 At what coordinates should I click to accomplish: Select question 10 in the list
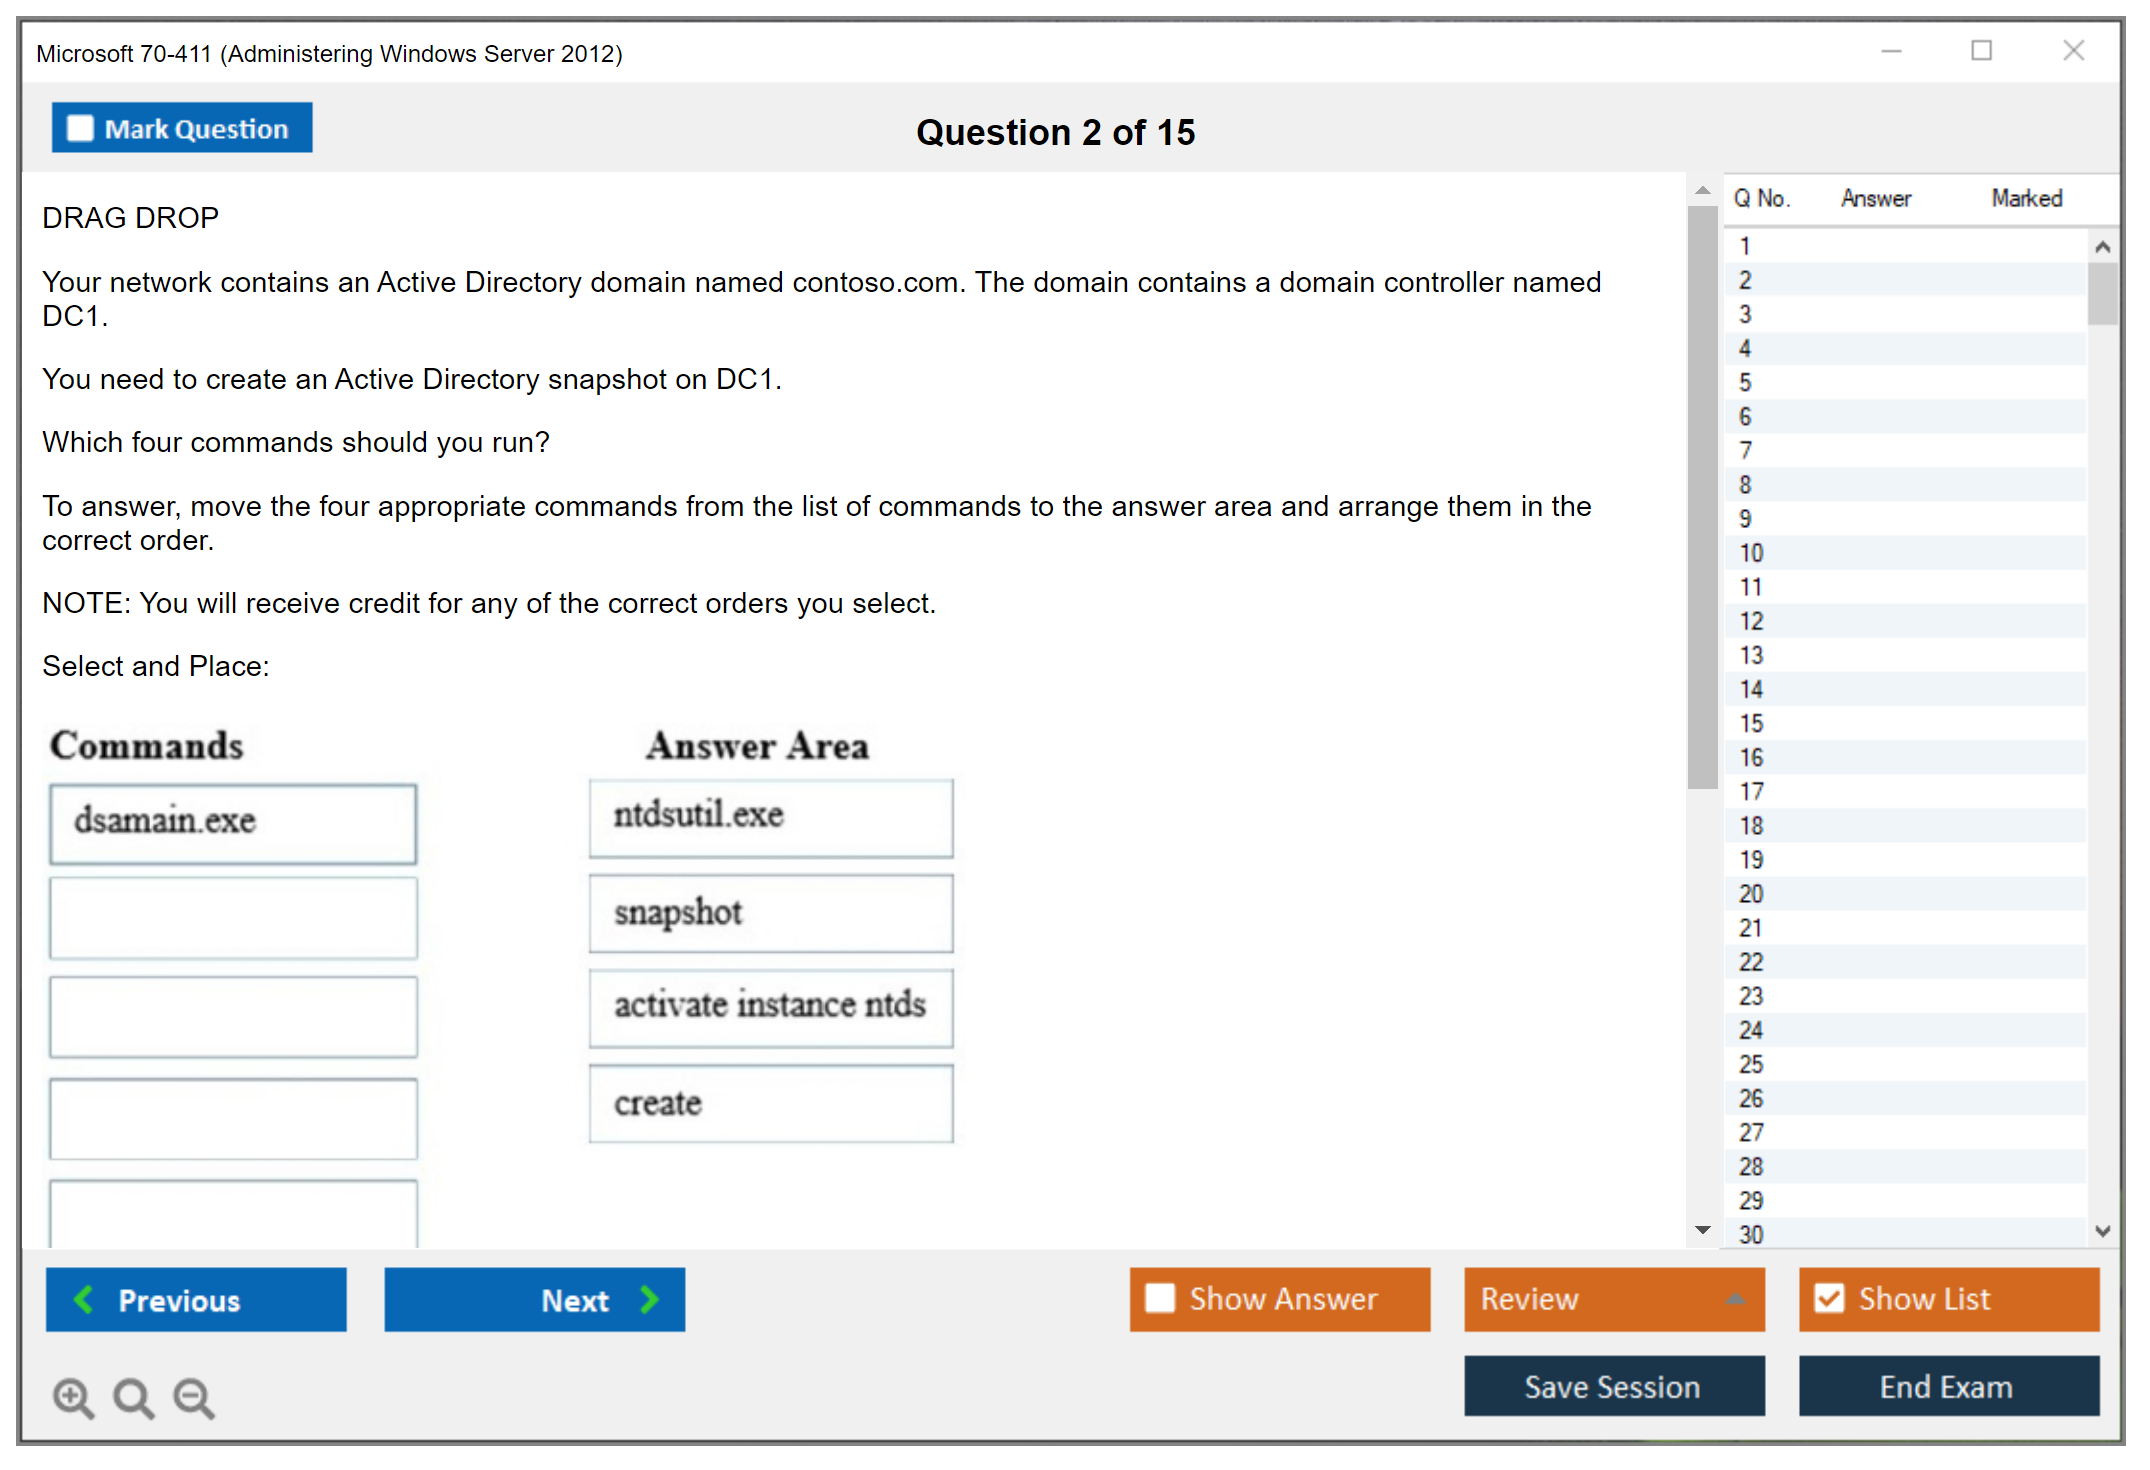[1751, 553]
